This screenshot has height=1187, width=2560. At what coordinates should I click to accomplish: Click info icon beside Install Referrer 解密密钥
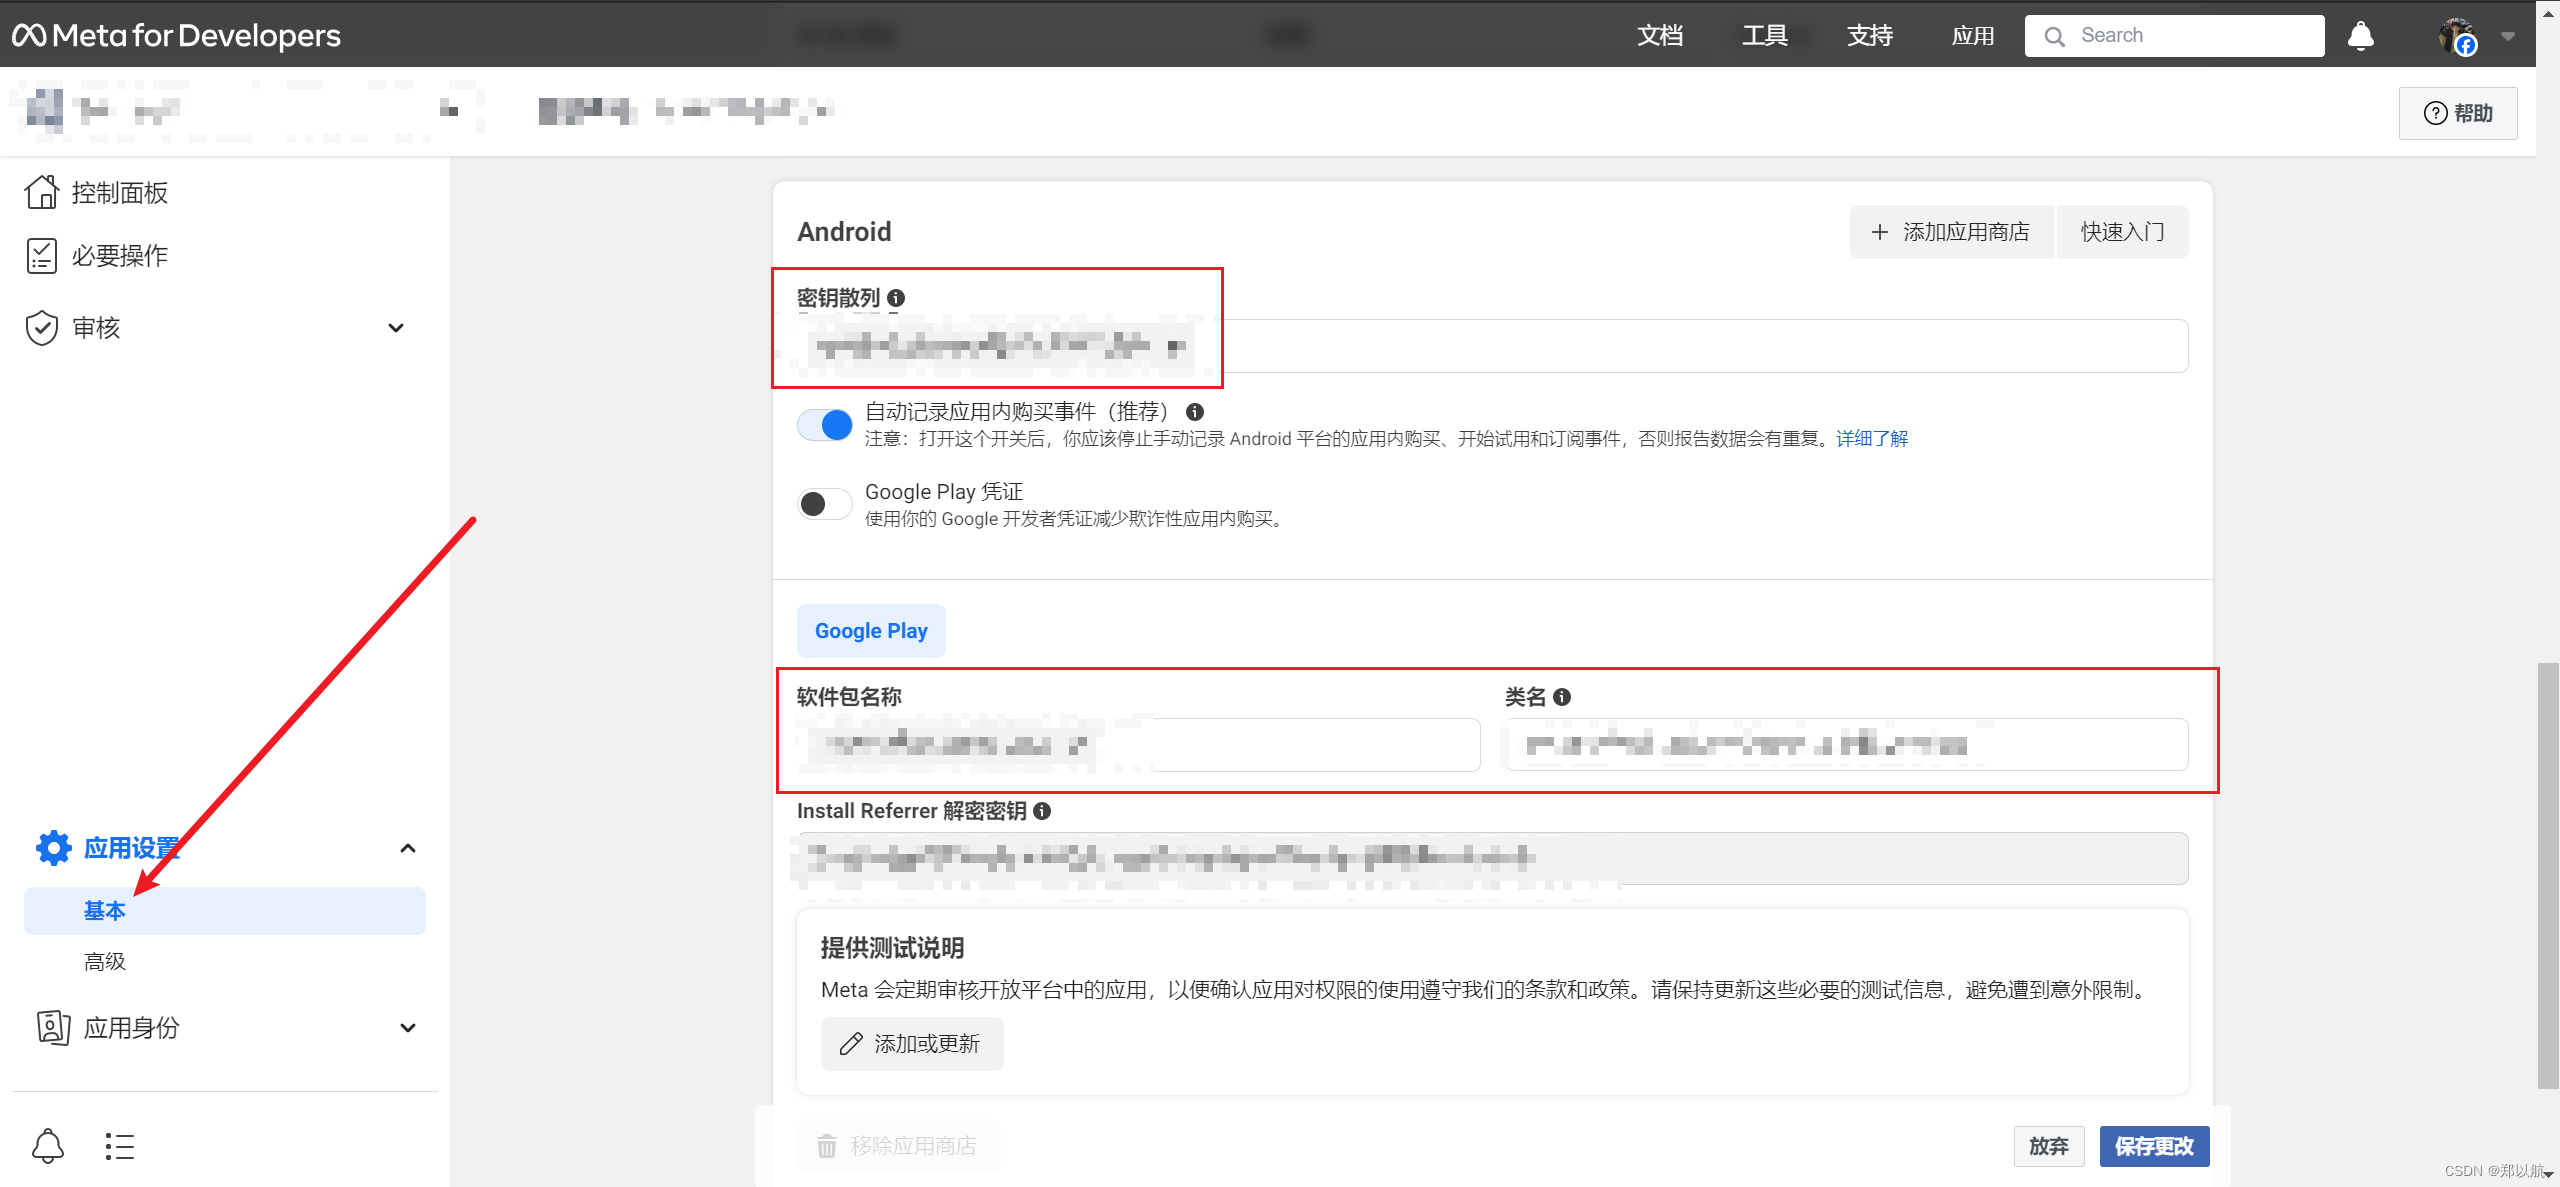click(x=1042, y=811)
